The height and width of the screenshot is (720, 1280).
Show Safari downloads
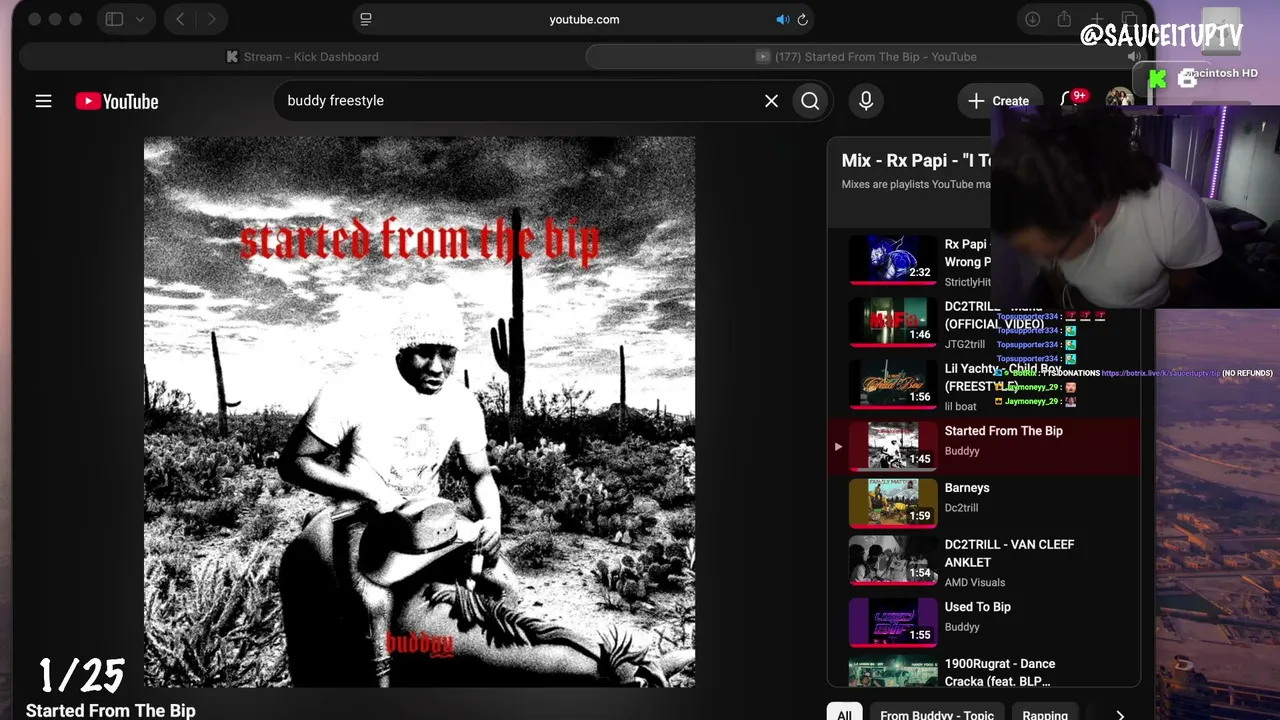[1033, 19]
